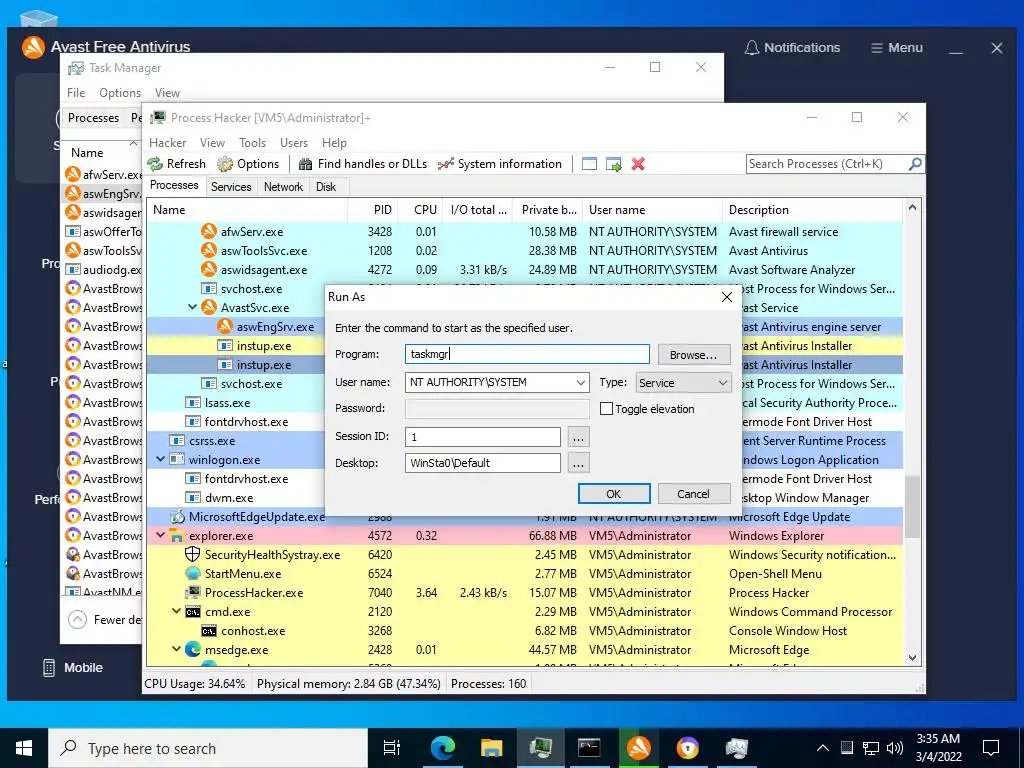
Task: Open Avast Notifications bell
Action: point(752,48)
